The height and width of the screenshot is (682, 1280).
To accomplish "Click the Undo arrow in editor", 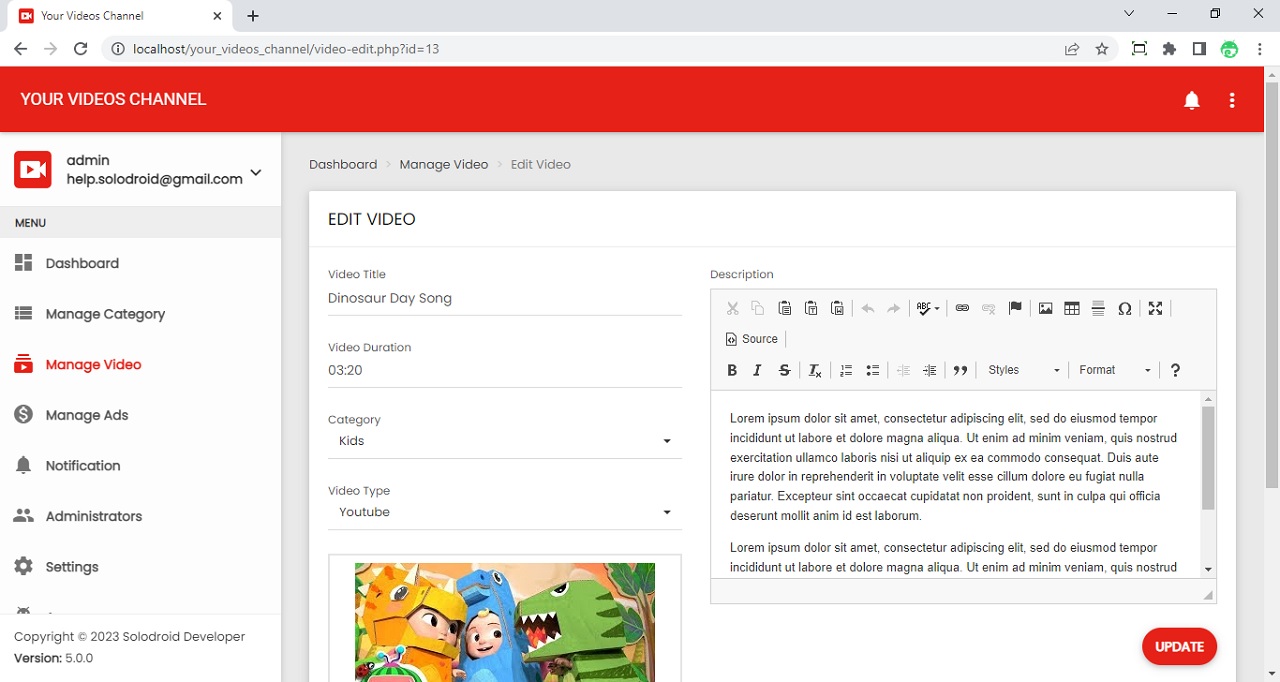I will (x=868, y=308).
